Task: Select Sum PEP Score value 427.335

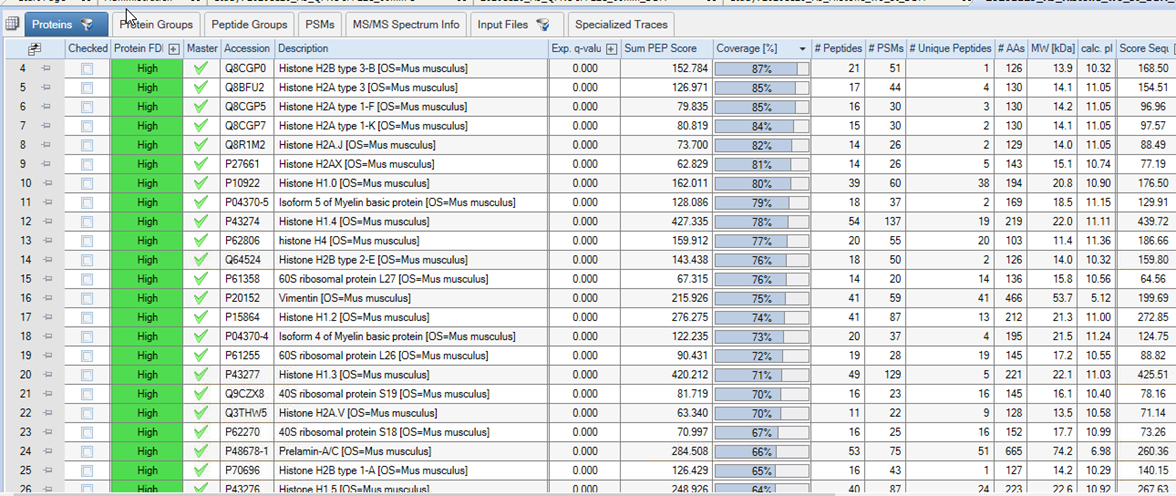Action: (668, 222)
